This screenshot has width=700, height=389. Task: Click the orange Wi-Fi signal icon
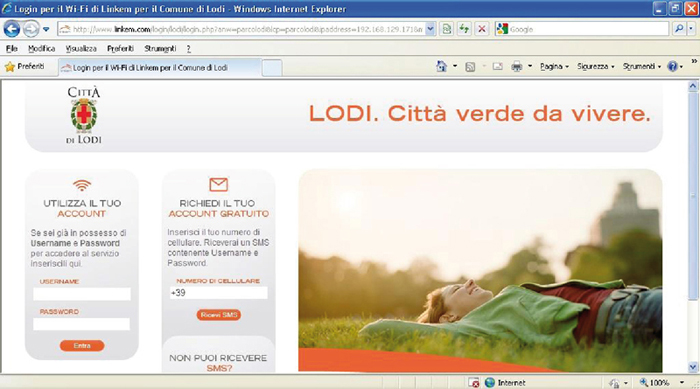point(82,185)
